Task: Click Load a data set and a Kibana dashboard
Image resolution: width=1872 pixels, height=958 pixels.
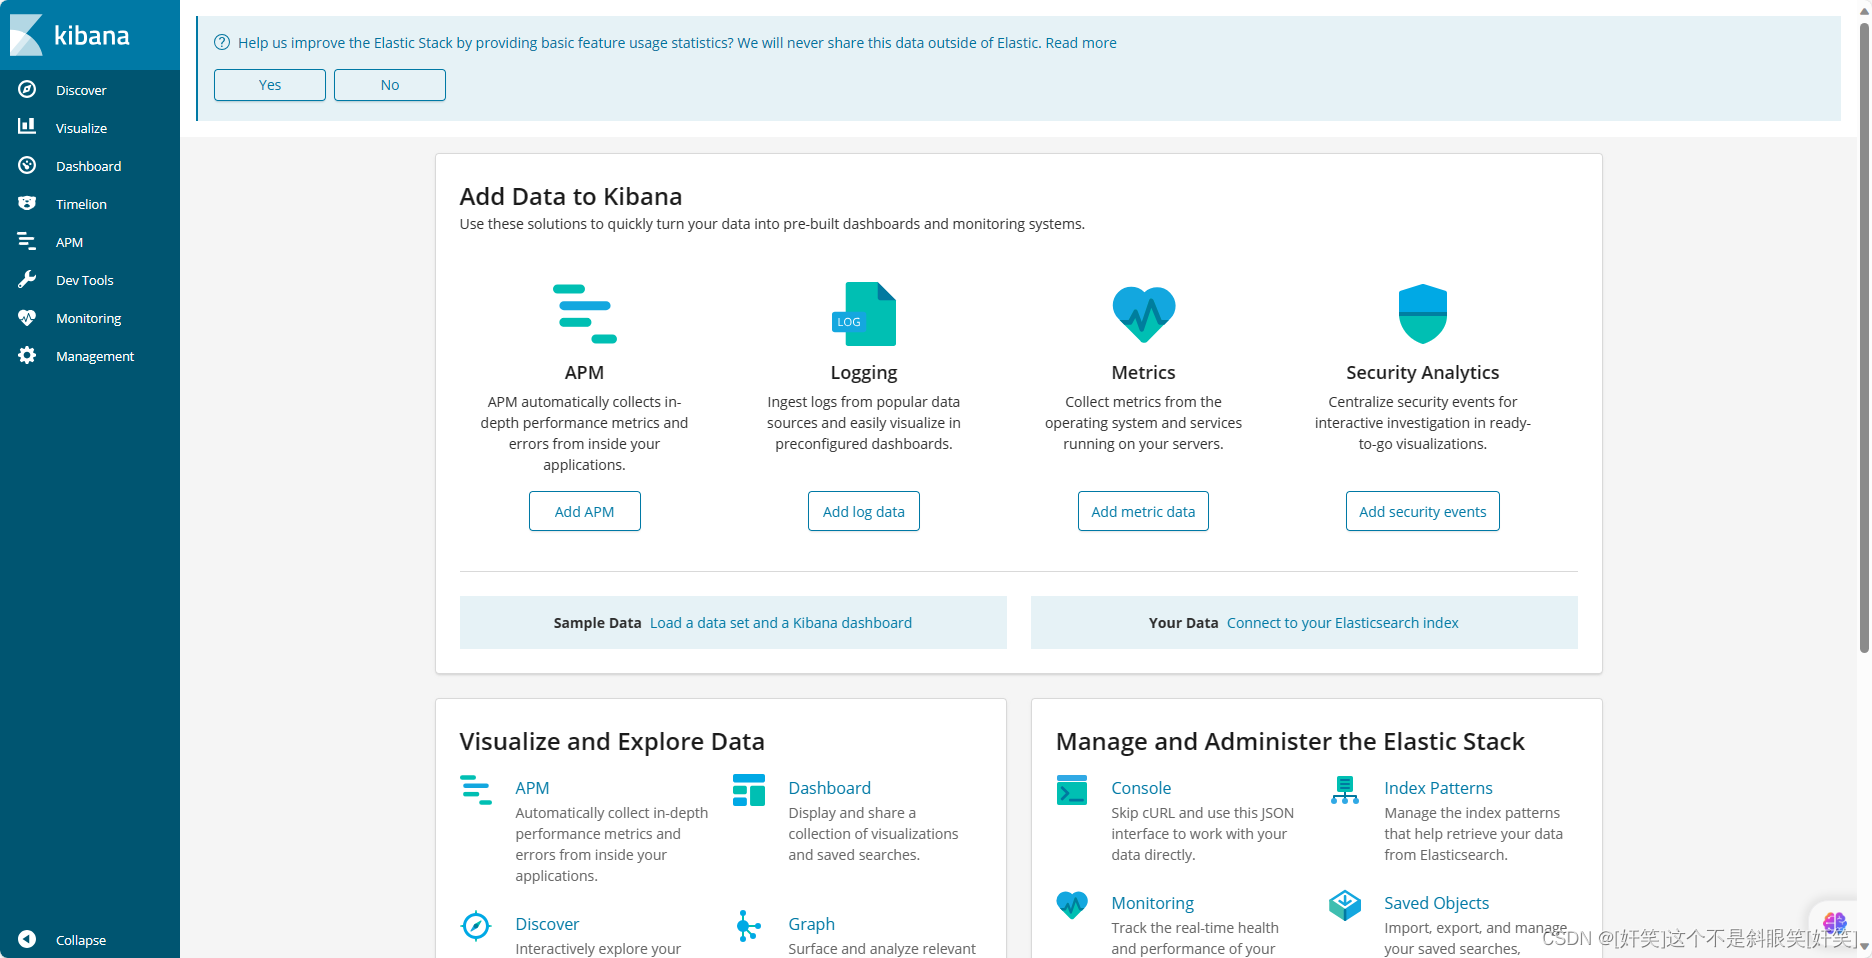Action: [x=781, y=623]
